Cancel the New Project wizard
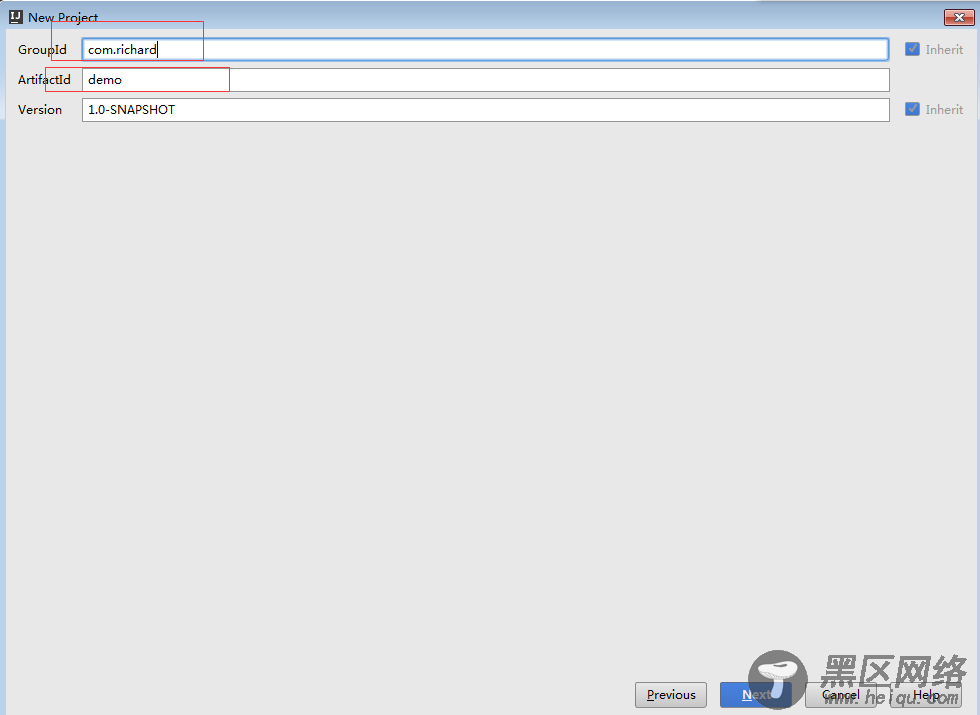 841,694
